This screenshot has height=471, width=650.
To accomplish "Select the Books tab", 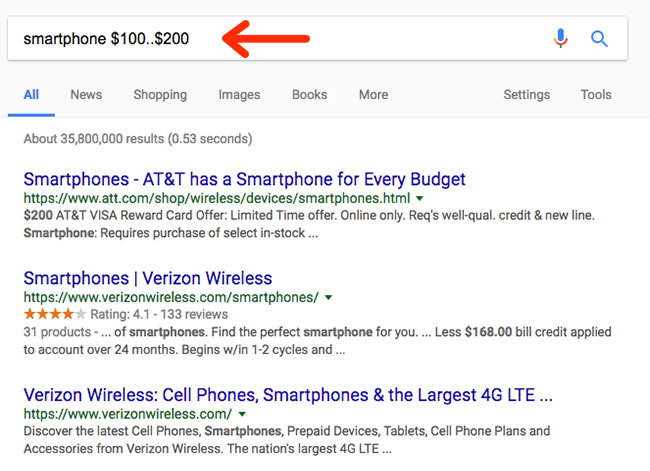I will click(310, 95).
